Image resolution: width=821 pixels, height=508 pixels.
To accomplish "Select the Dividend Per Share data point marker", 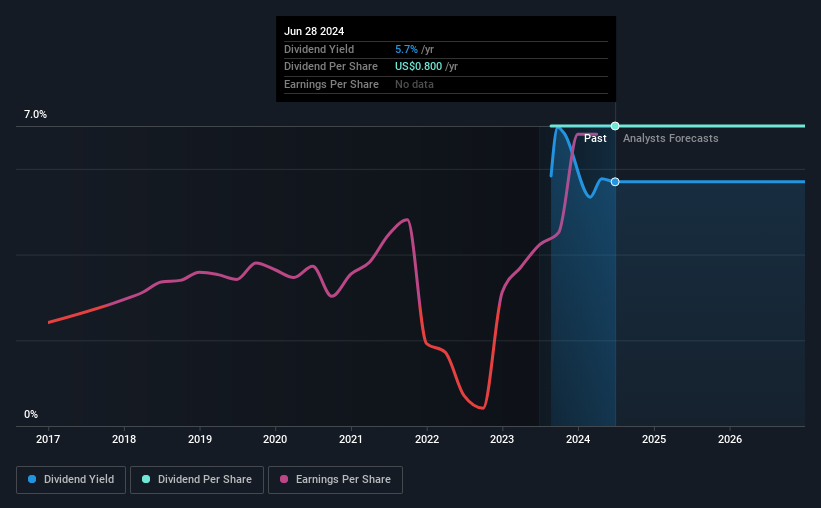I will (615, 126).
